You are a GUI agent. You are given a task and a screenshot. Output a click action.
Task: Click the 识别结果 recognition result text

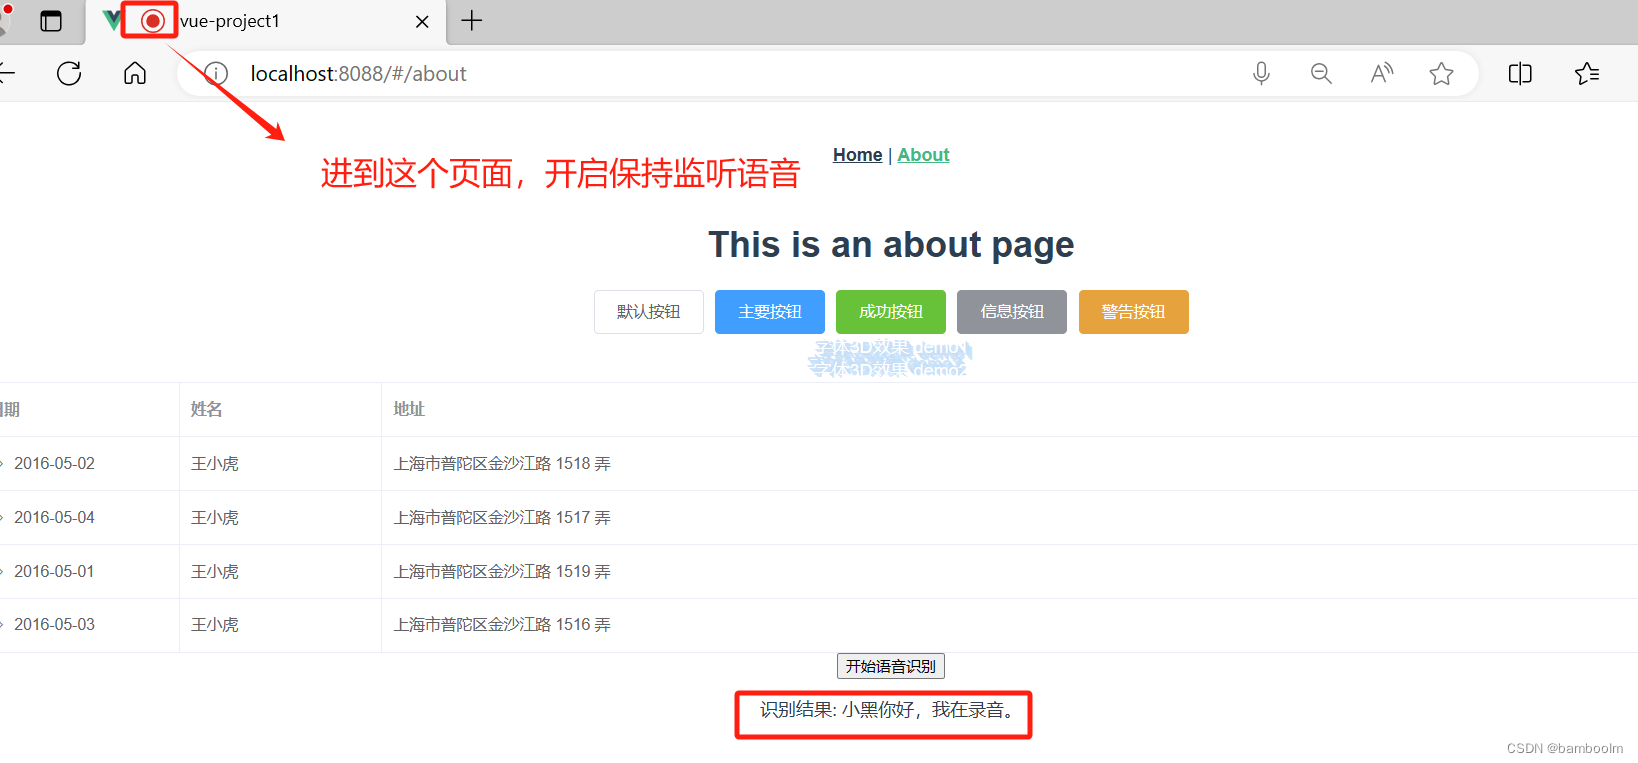(889, 710)
